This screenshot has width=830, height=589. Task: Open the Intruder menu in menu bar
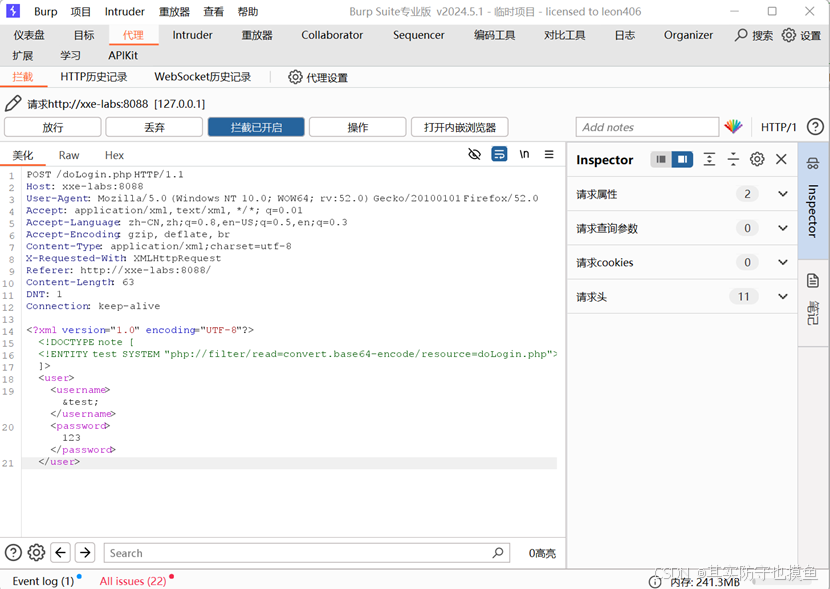tap(124, 12)
